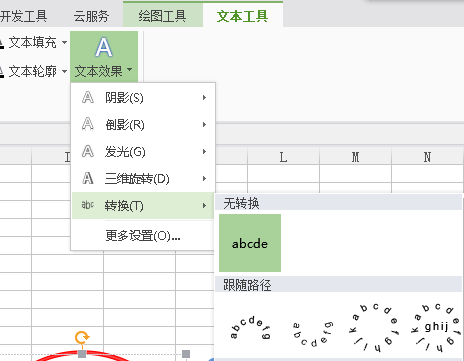The height and width of the screenshot is (361, 464).
Task: Collapse the 文本效果 dropdown arrow
Action: coord(130,70)
